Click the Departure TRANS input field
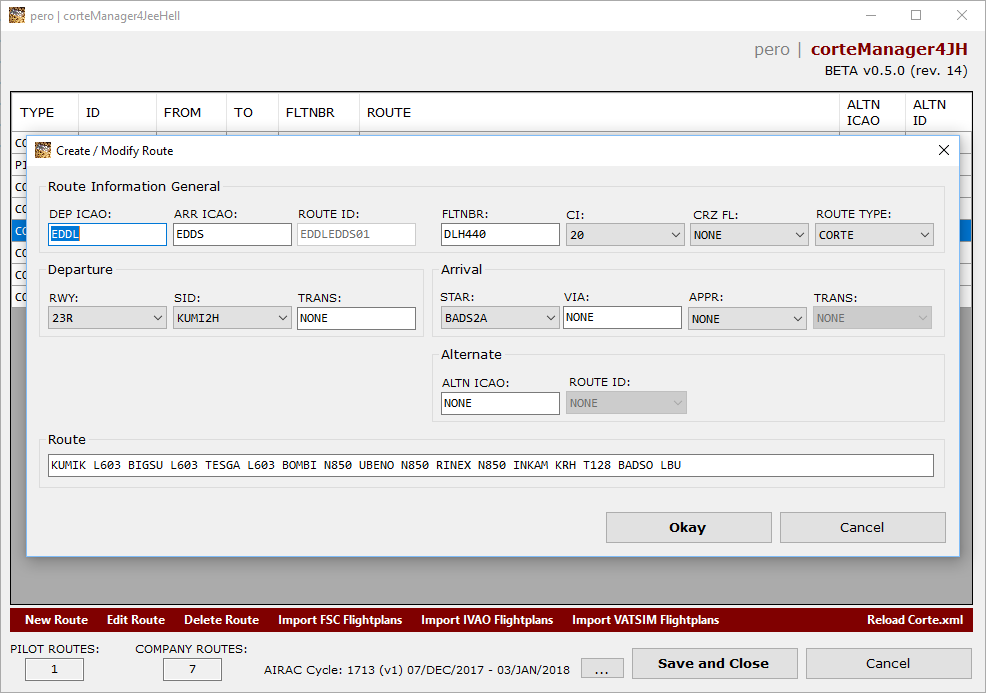 357,318
